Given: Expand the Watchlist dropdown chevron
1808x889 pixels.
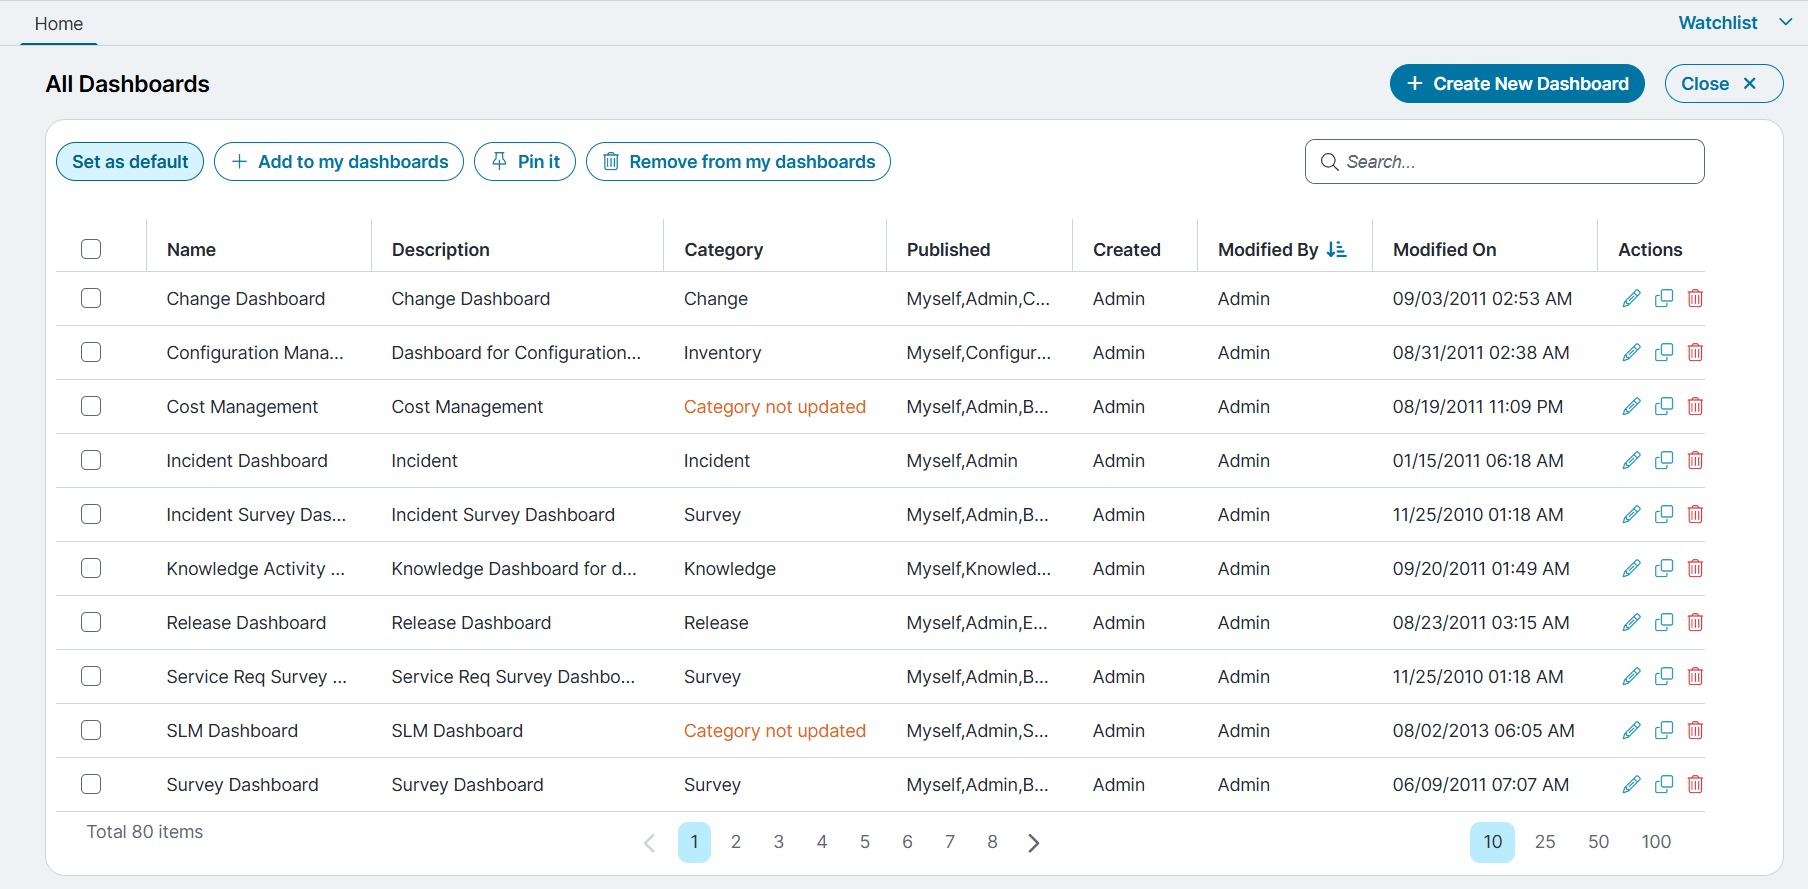Looking at the screenshot, I should point(1785,22).
